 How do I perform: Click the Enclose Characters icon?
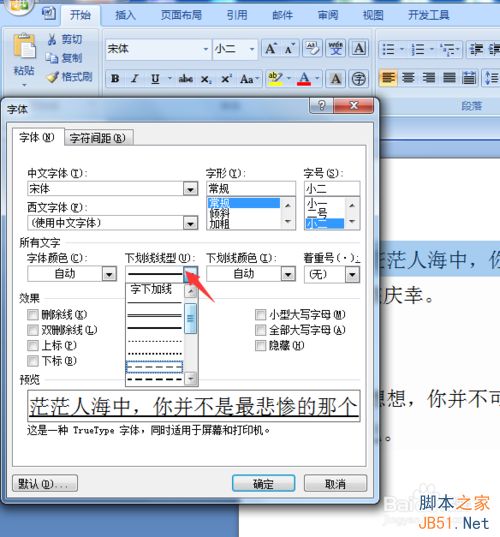click(359, 79)
